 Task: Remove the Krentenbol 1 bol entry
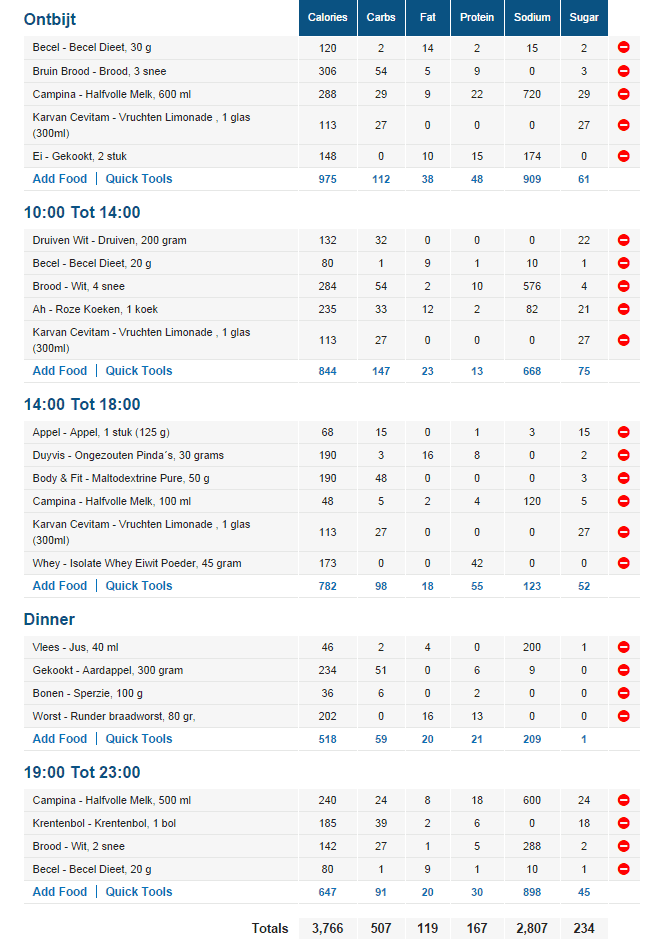(x=623, y=823)
